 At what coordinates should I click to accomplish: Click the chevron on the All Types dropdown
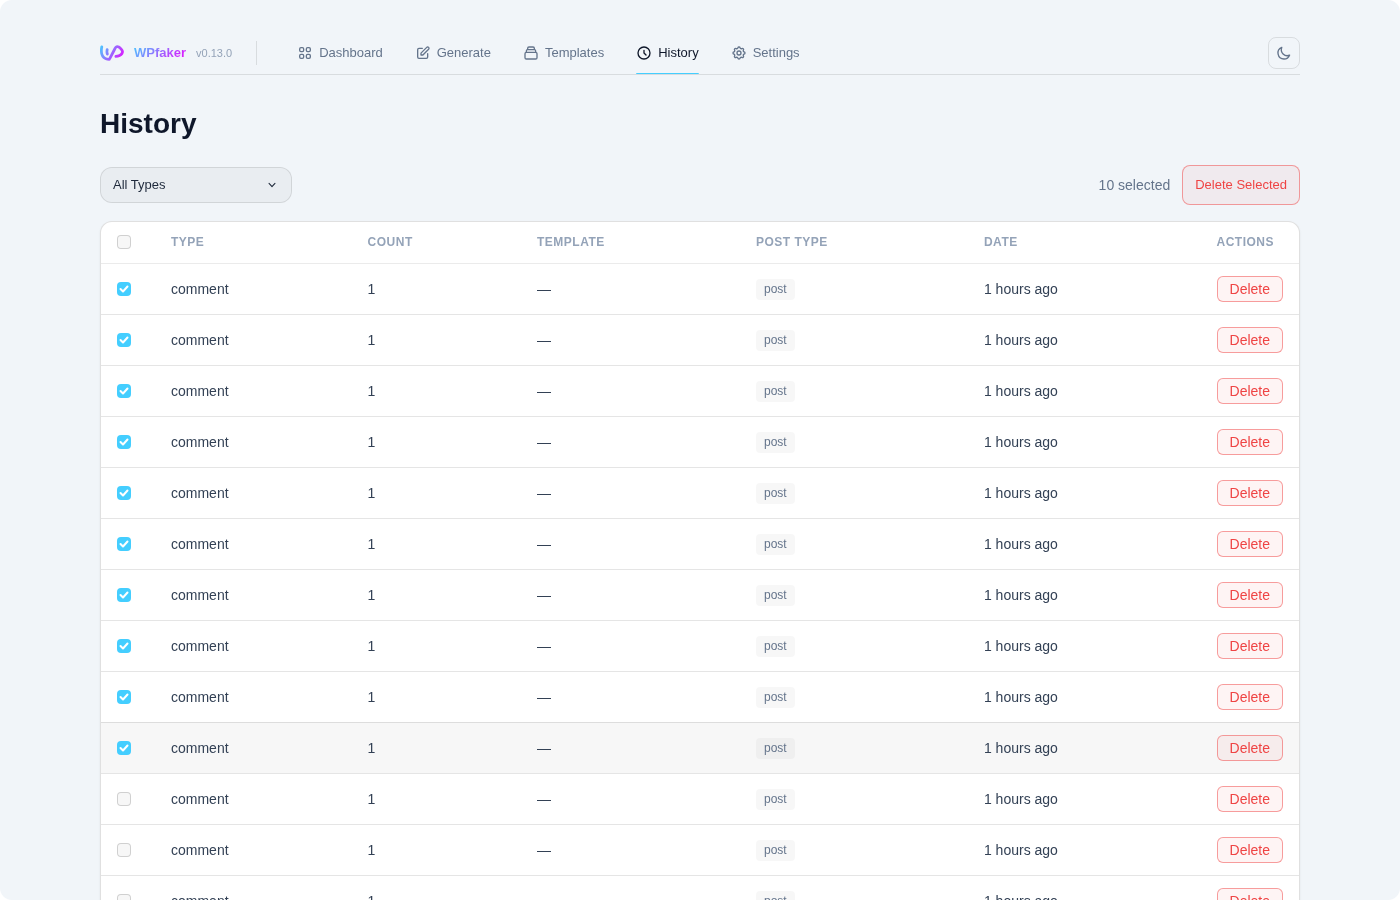coord(272,185)
